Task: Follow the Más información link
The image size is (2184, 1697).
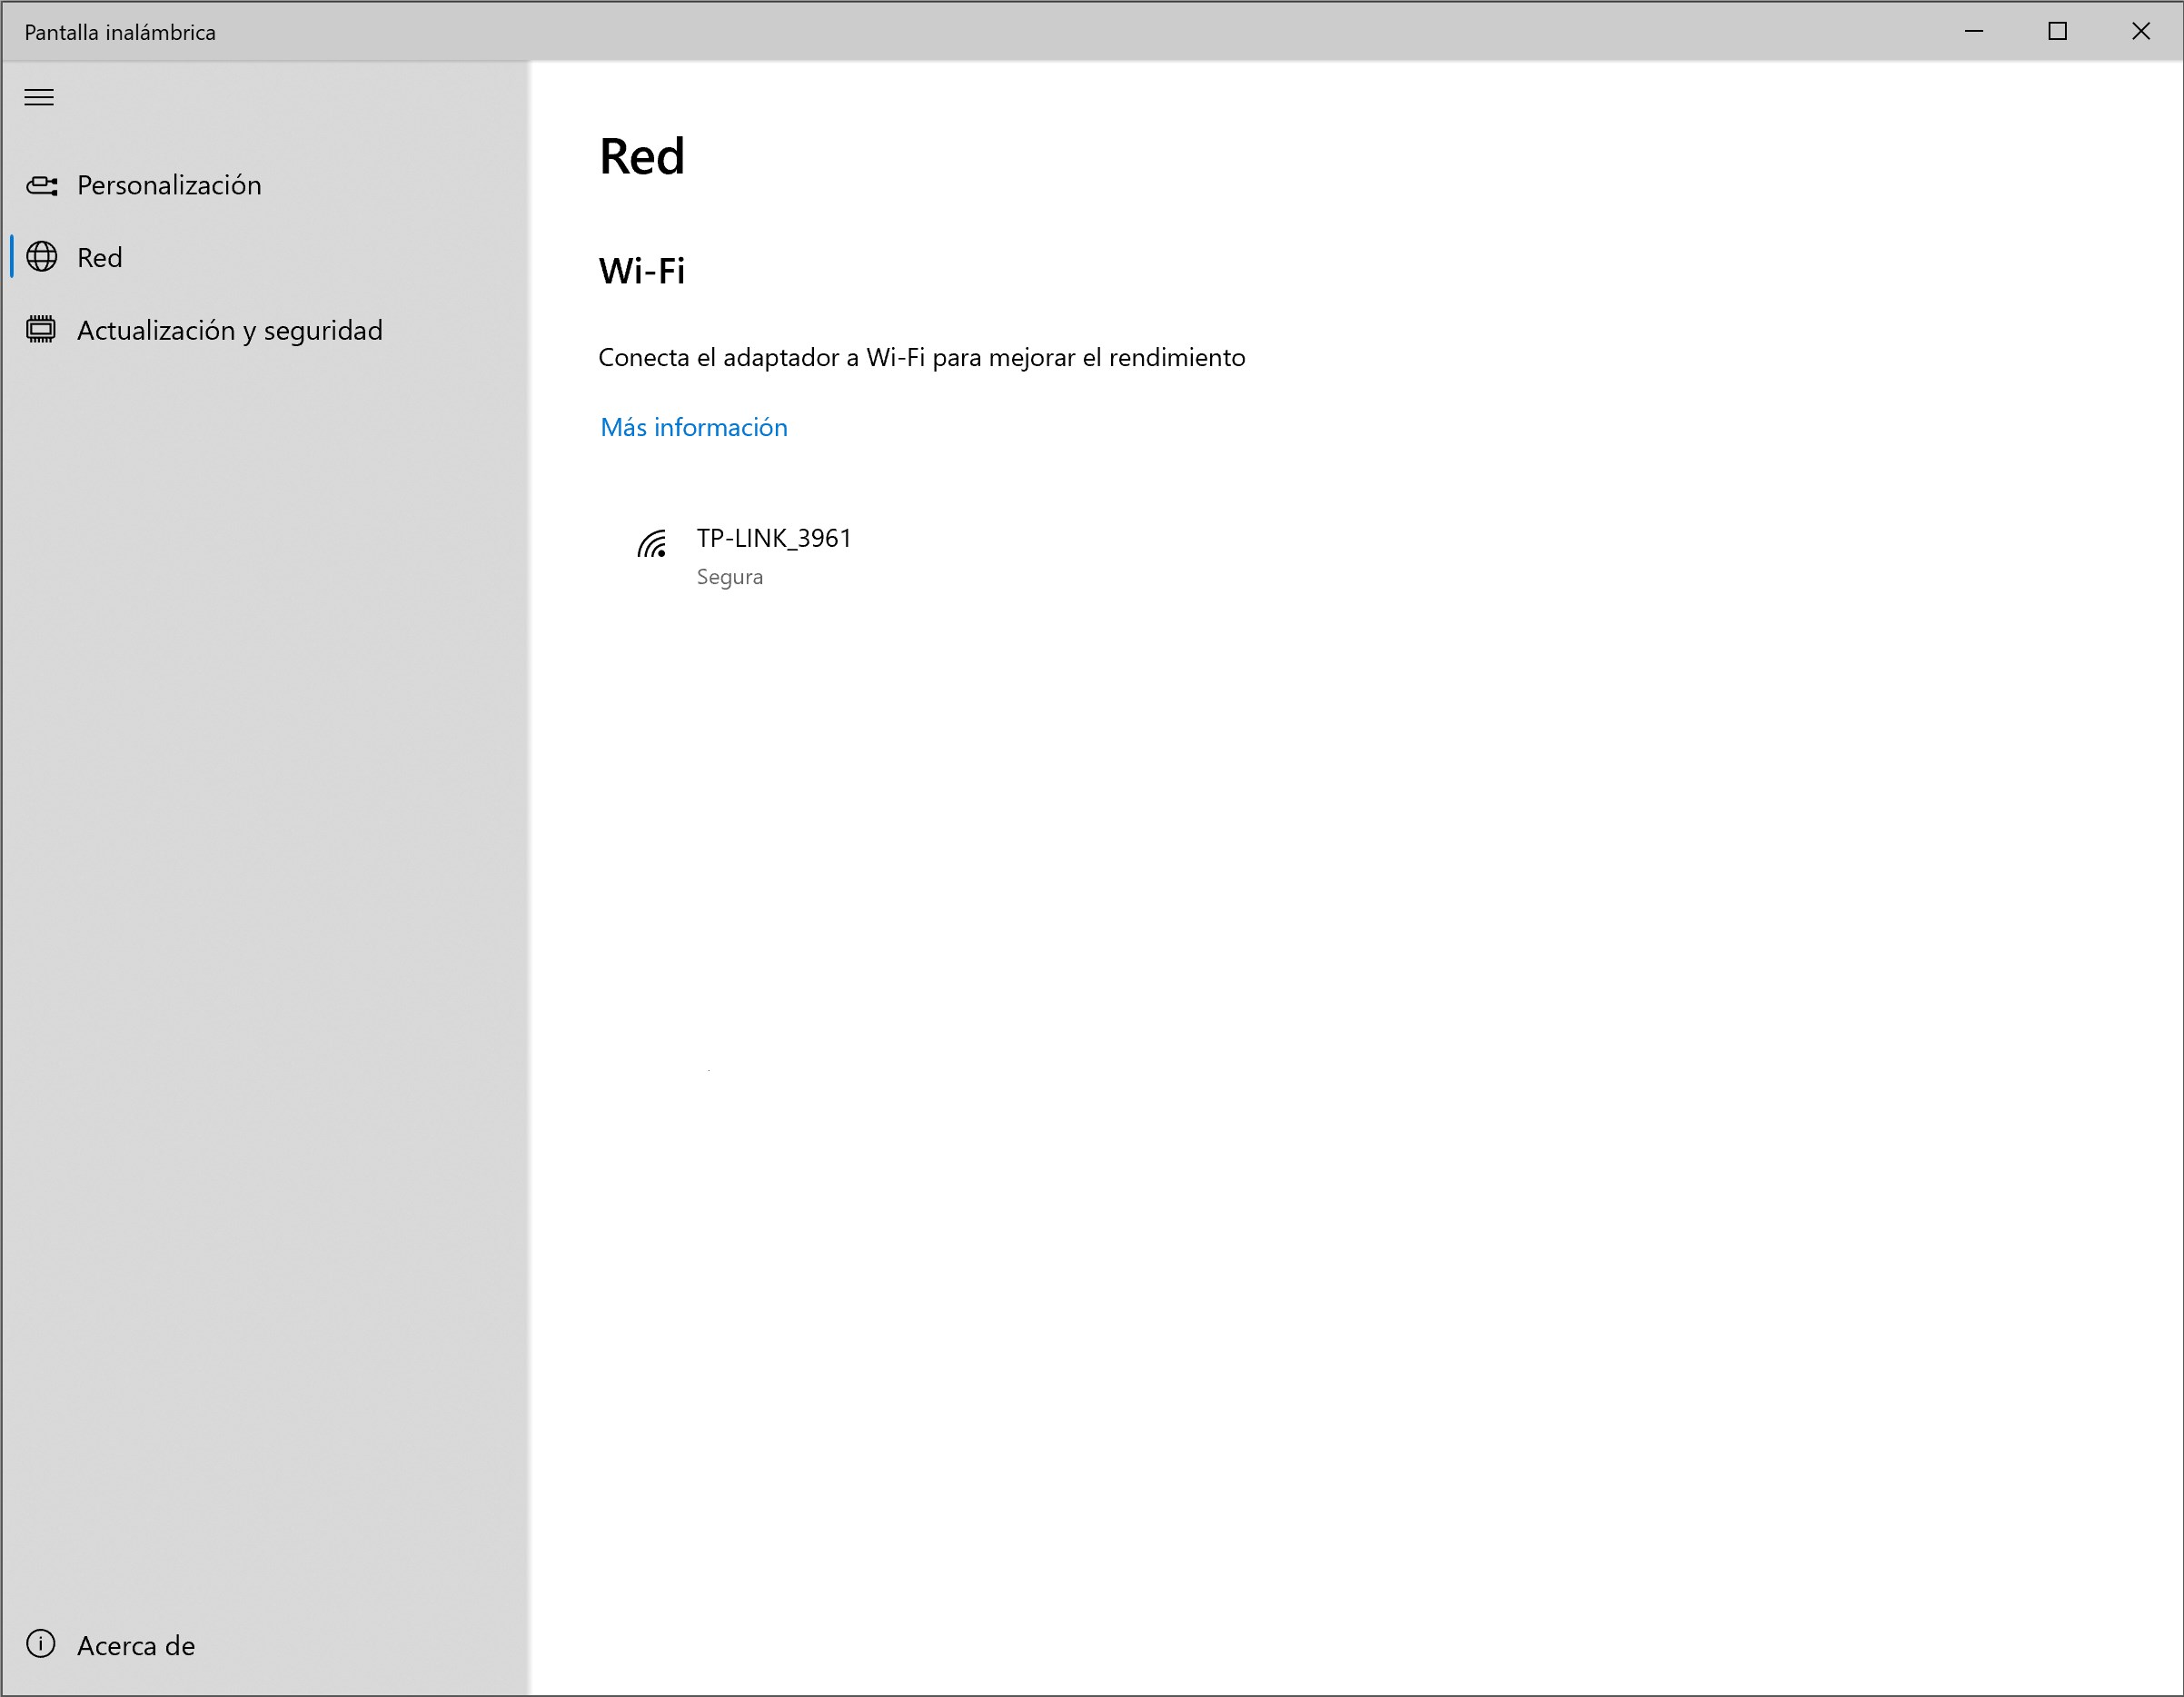Action: pos(694,427)
